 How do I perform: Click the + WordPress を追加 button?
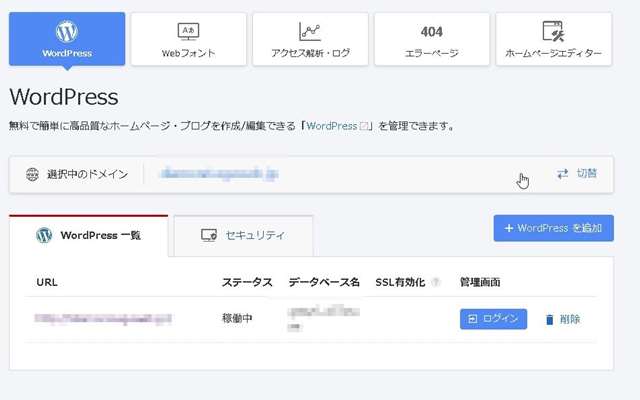pos(553,228)
